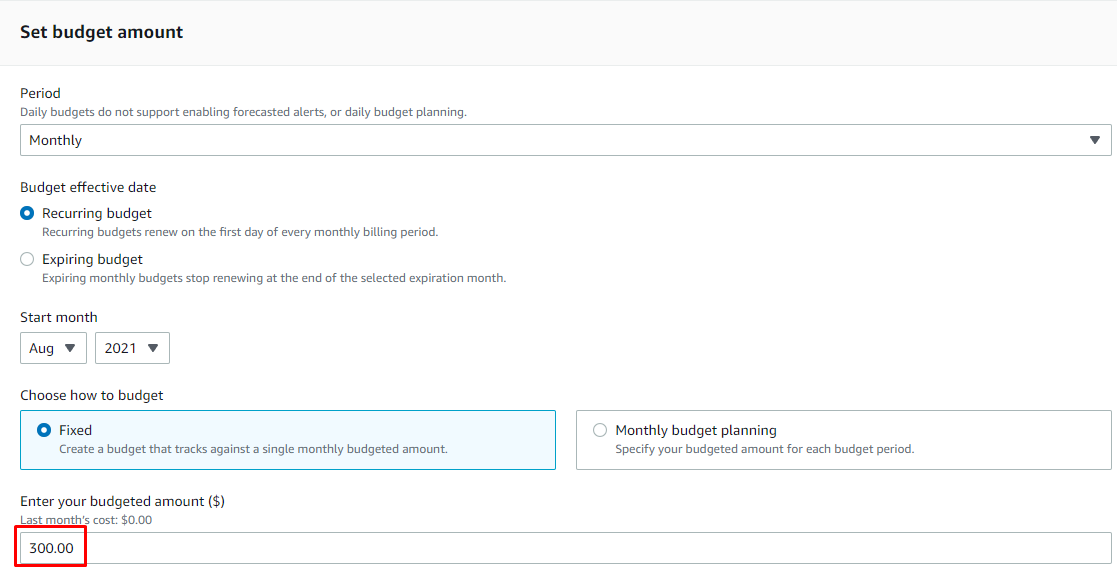
Task: Click the budgeted amount field showing 300.00
Action: [566, 548]
